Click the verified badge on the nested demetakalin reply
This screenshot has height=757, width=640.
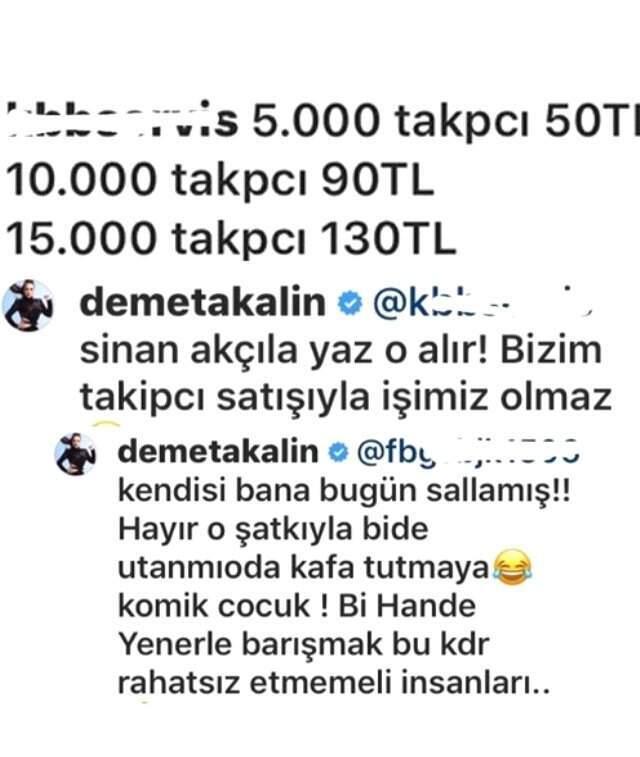[338, 453]
